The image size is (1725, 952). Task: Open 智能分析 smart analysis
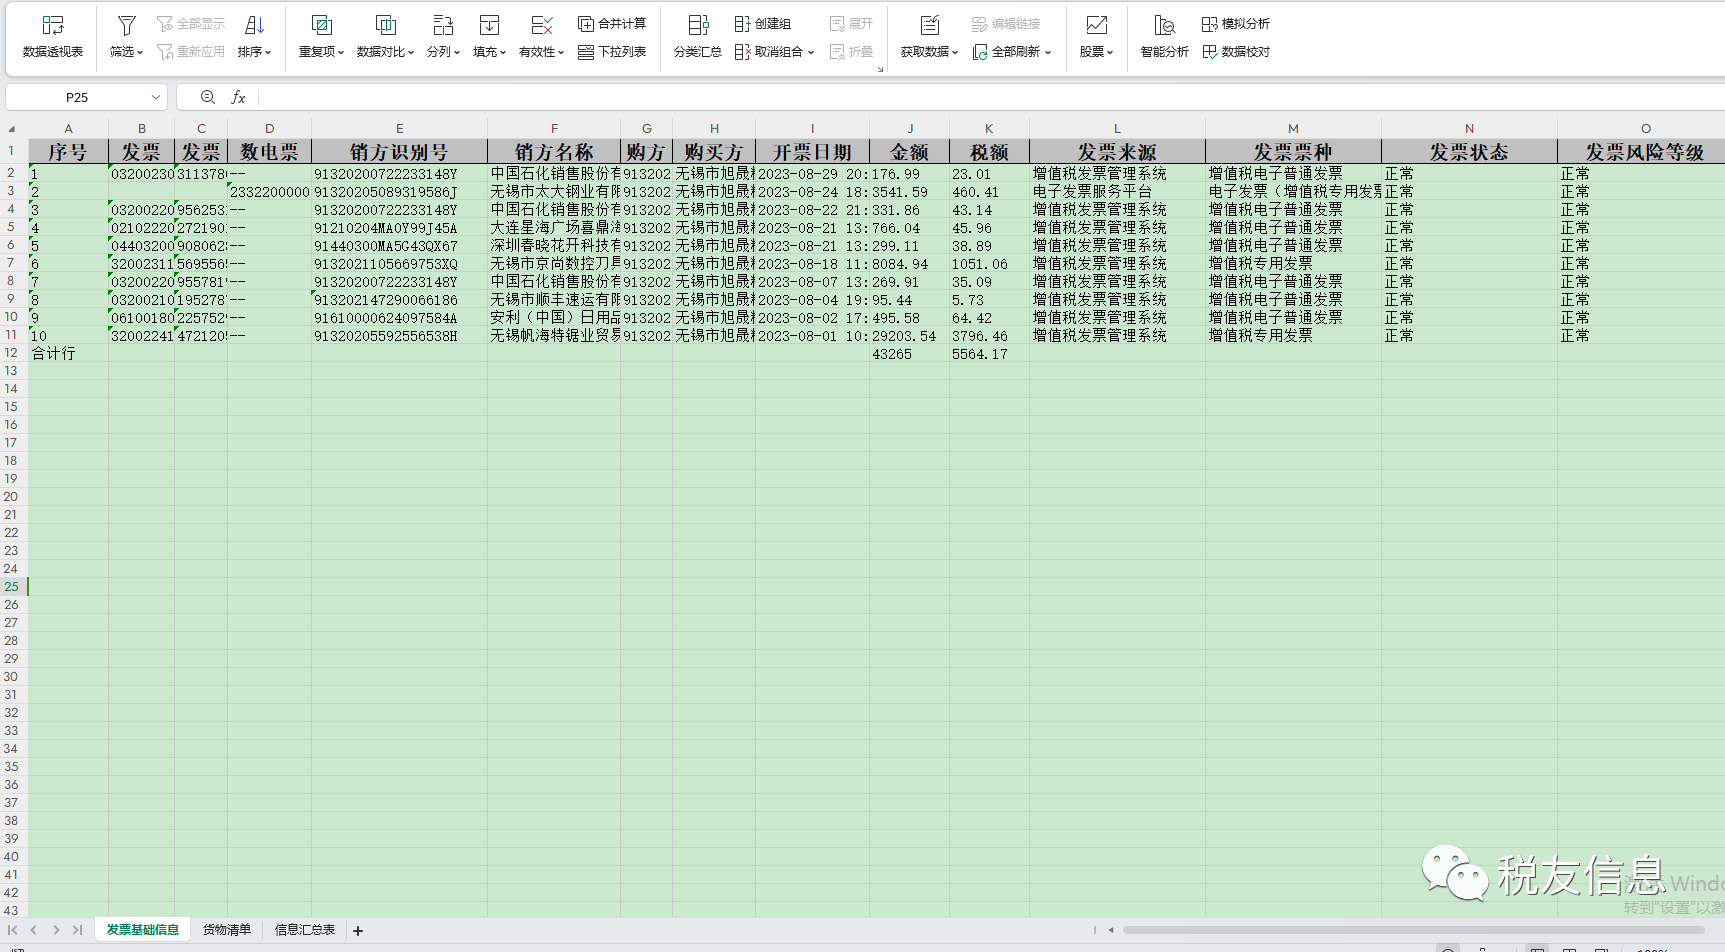[x=1164, y=37]
